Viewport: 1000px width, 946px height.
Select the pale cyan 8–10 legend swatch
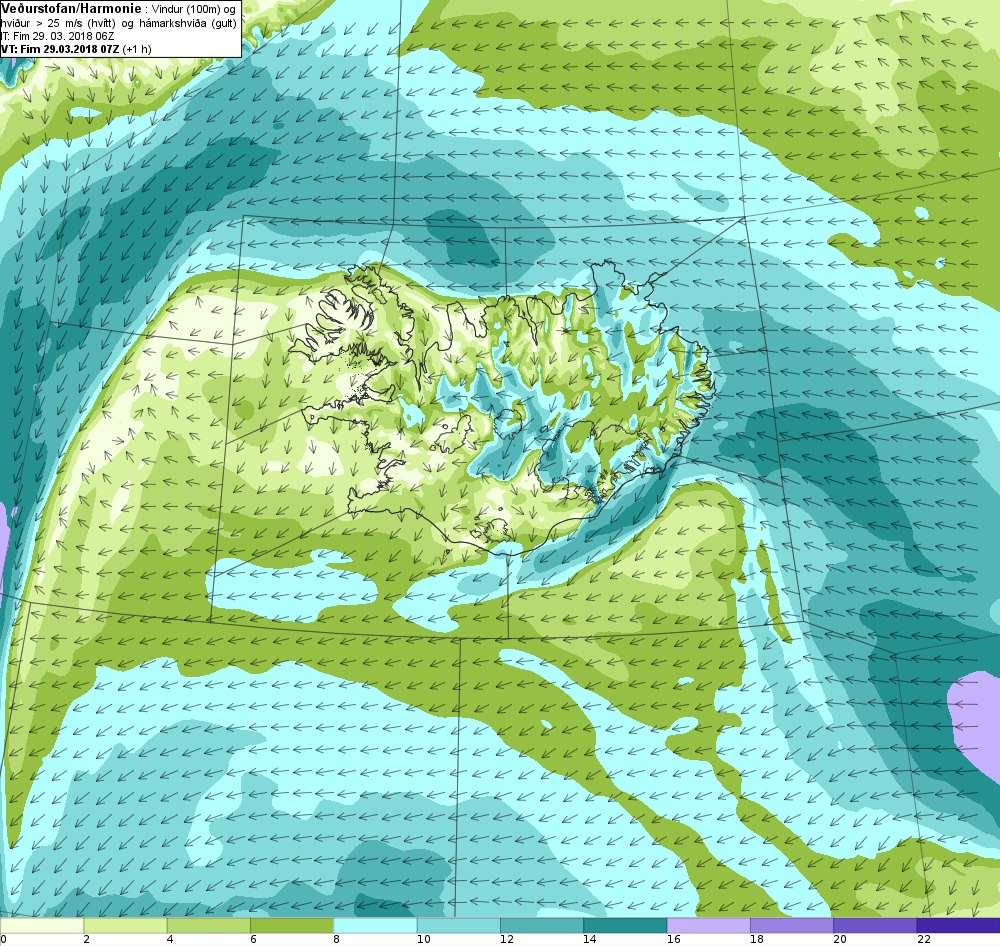click(375, 925)
